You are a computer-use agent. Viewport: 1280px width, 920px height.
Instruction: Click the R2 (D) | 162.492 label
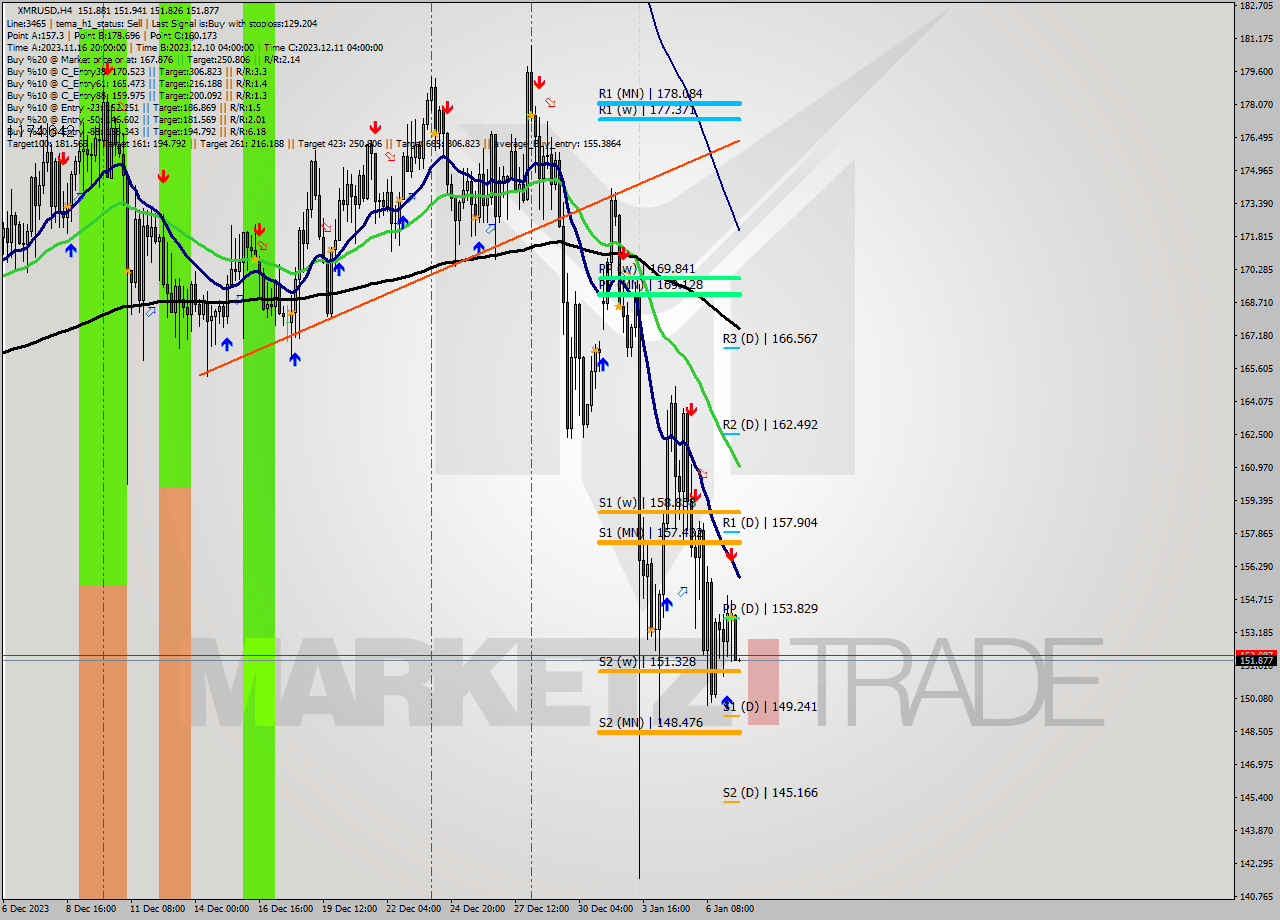pyautogui.click(x=770, y=425)
